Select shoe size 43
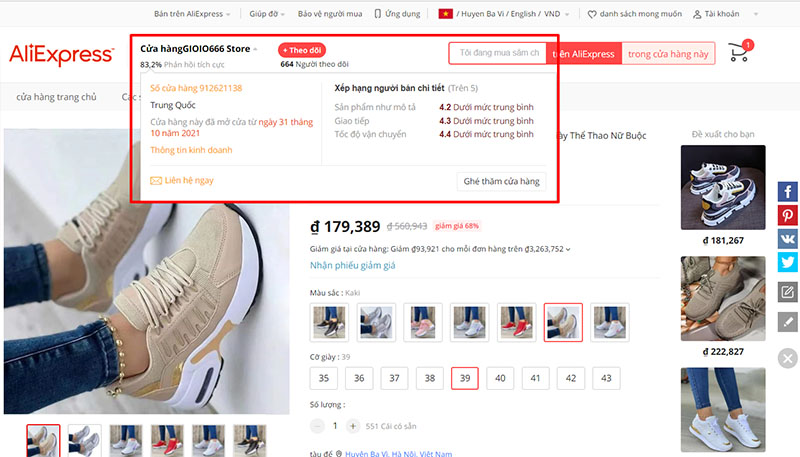Viewport: 800px width, 457px height. (606, 378)
